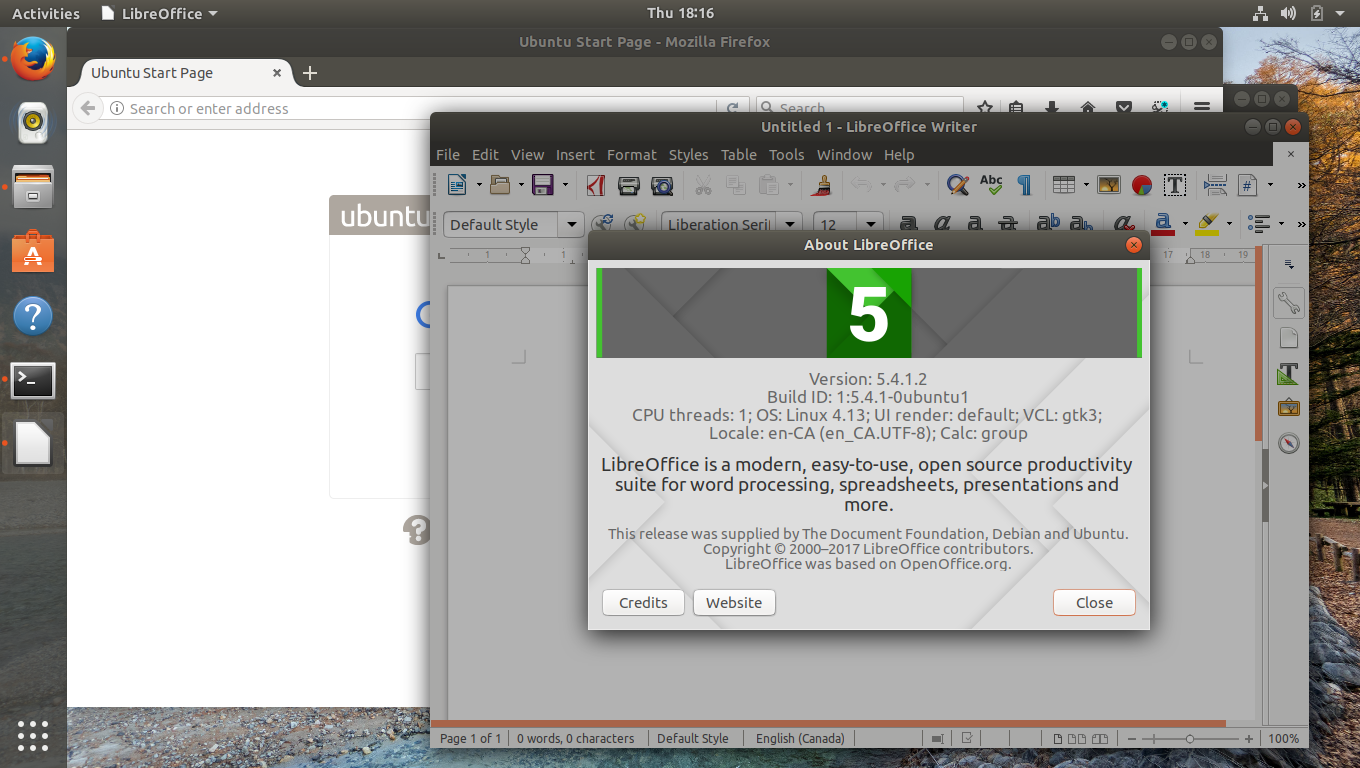Open sidebar Navigator compass icon

(1288, 443)
